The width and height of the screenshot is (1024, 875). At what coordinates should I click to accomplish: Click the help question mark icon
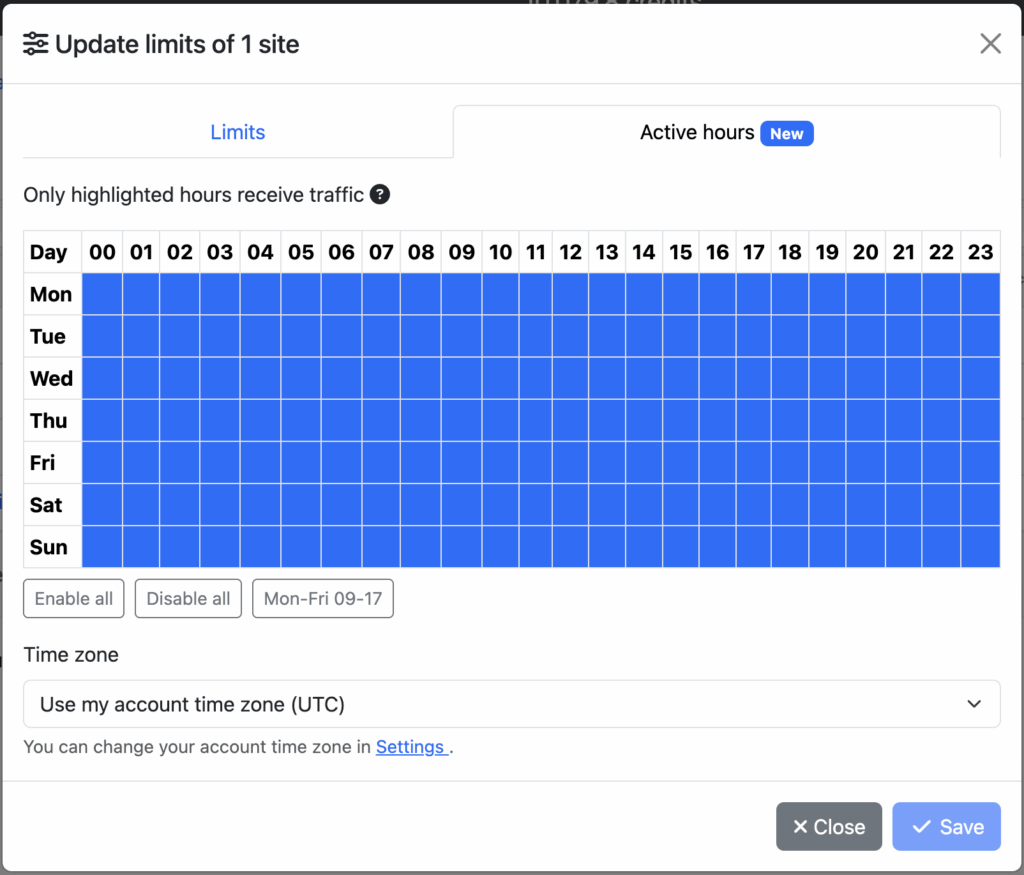380,195
